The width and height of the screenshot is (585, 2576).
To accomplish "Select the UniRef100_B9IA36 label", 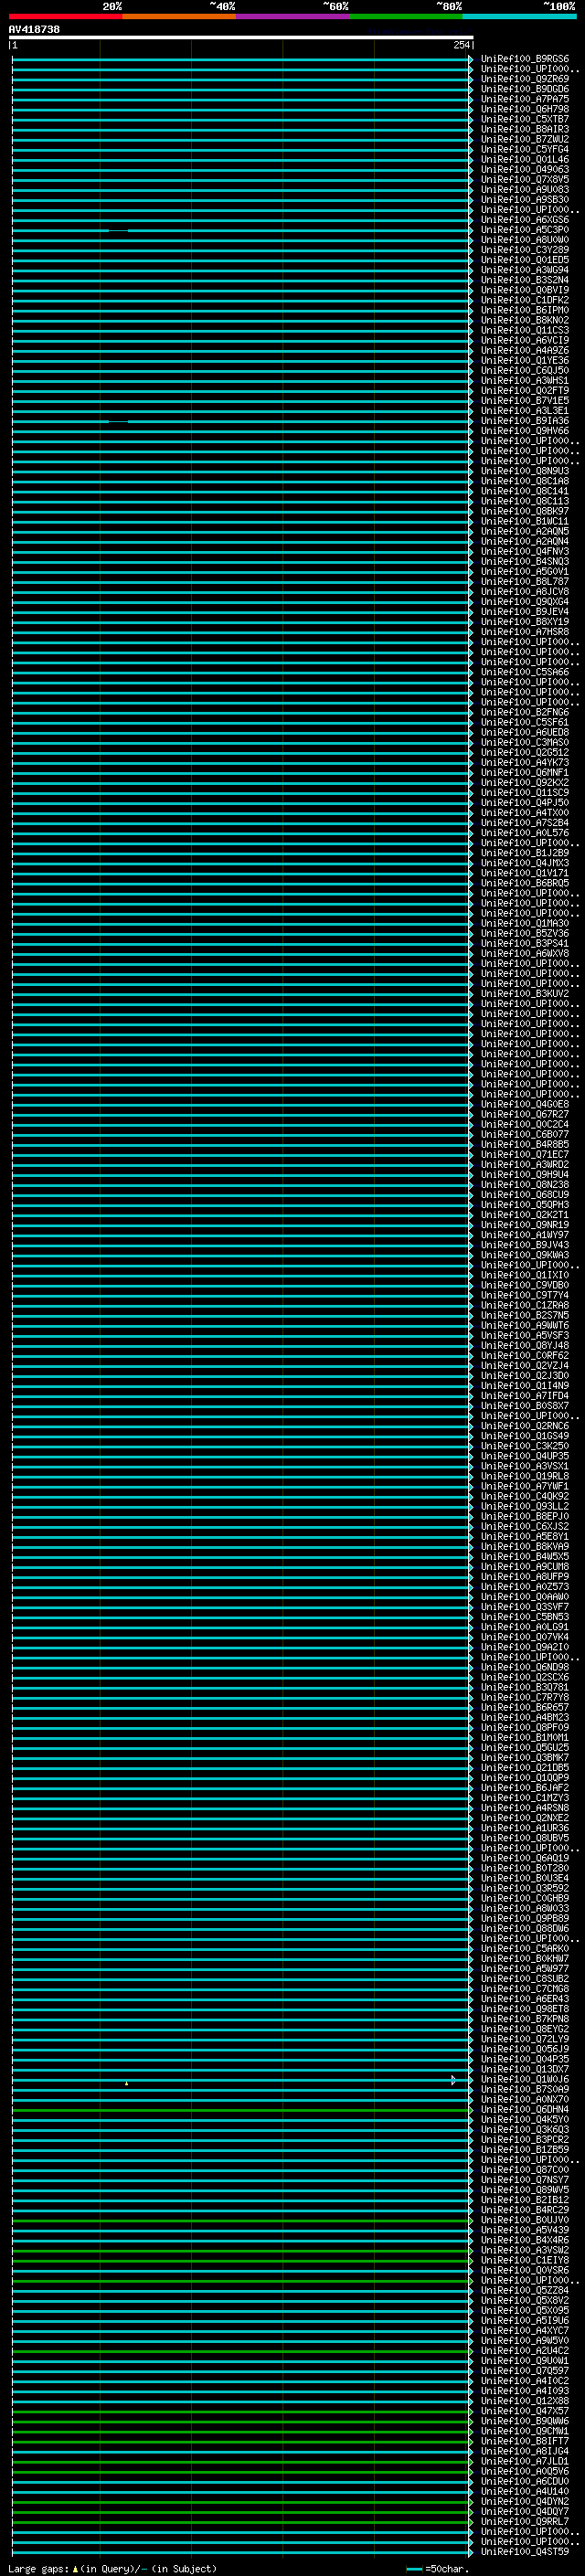I will (x=524, y=421).
